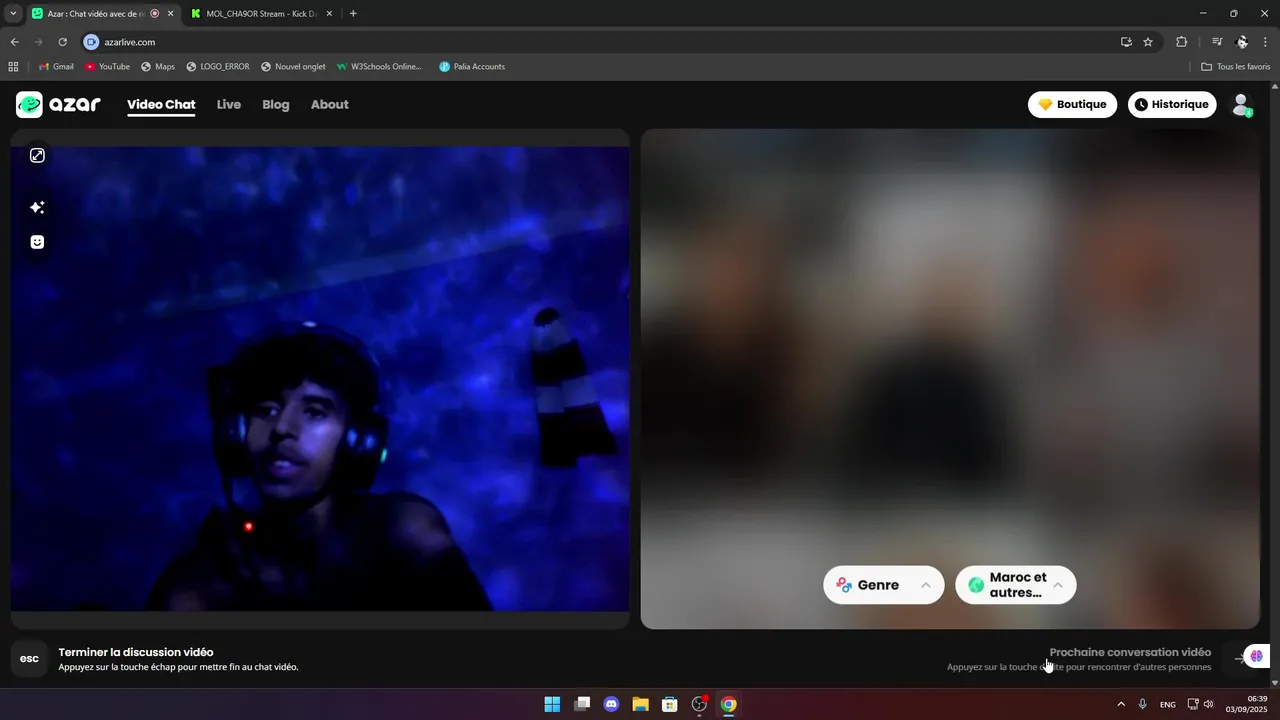Click the esc key icon
The height and width of the screenshot is (720, 1280).
(x=29, y=659)
